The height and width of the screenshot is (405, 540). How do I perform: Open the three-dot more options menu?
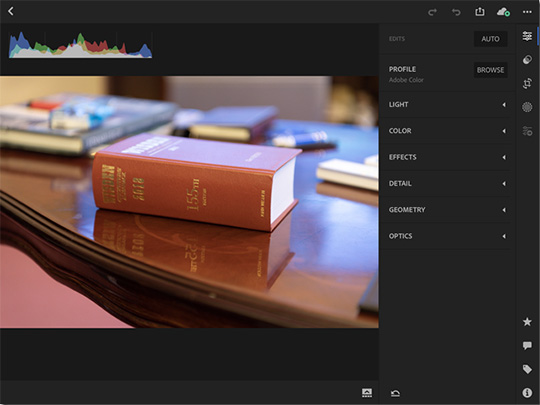point(527,12)
